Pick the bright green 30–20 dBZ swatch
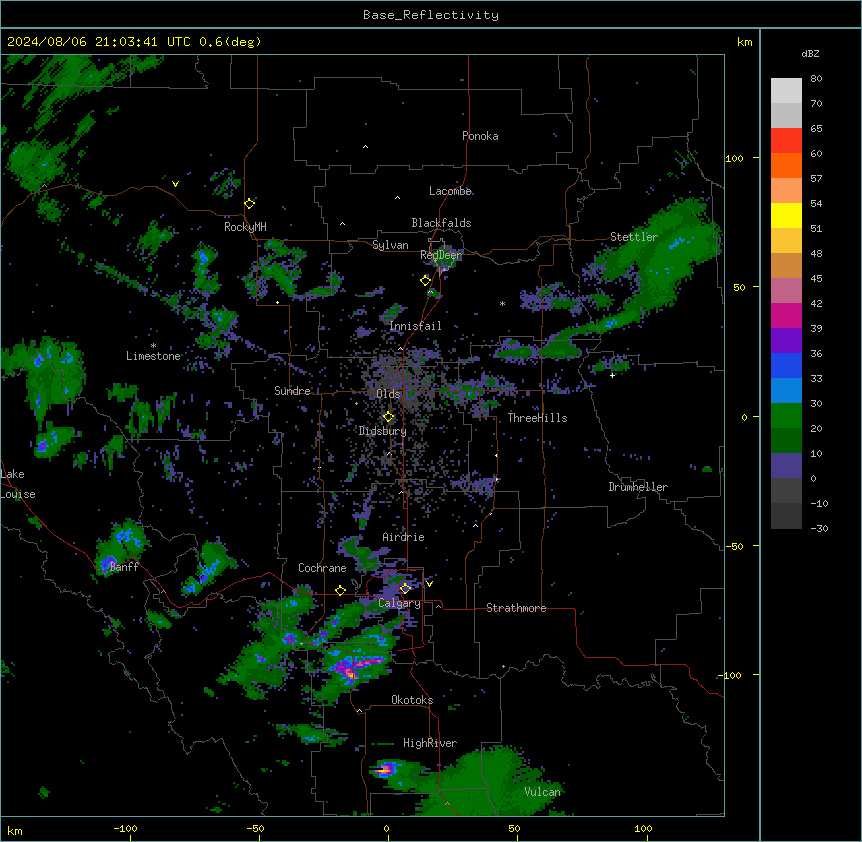Image resolution: width=862 pixels, height=842 pixels. click(x=786, y=416)
